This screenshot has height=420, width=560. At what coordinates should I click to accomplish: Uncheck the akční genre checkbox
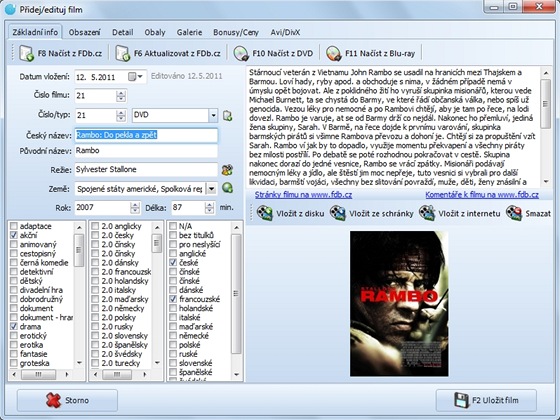[x=14, y=235]
